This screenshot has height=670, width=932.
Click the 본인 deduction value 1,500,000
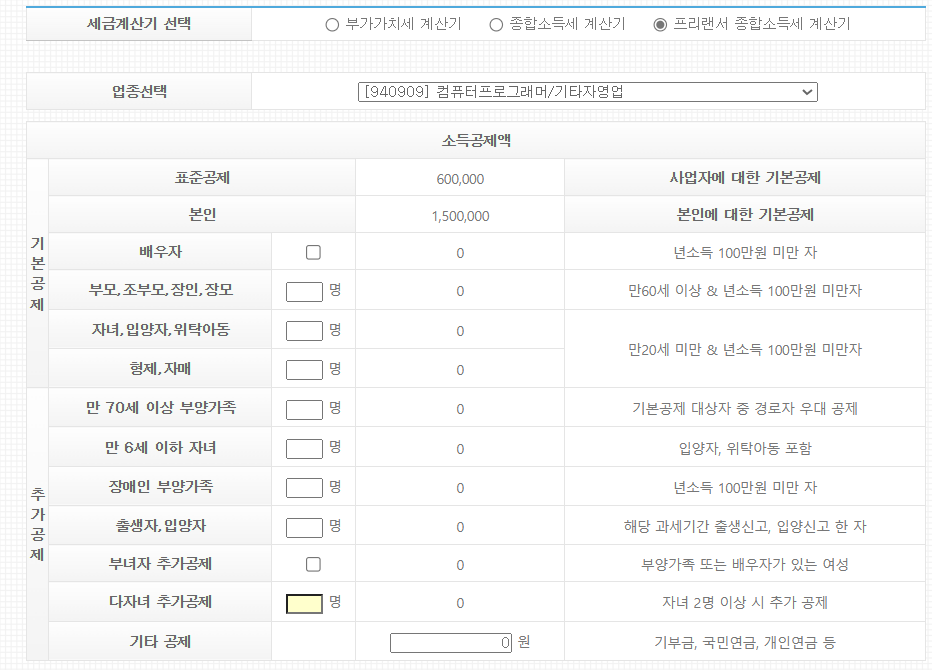click(460, 216)
